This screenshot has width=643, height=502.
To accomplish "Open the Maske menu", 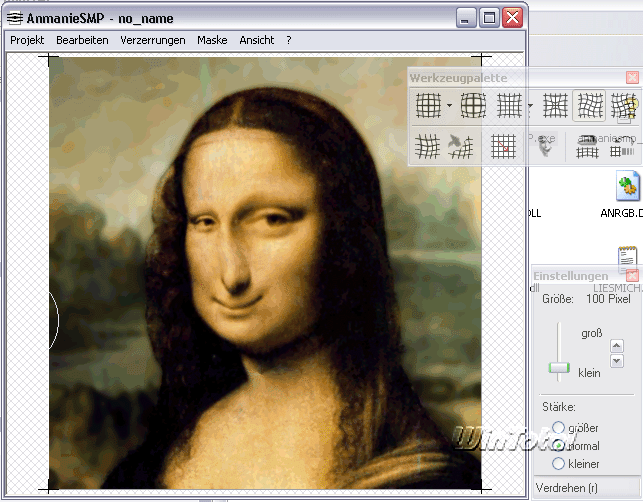I will 212,40.
